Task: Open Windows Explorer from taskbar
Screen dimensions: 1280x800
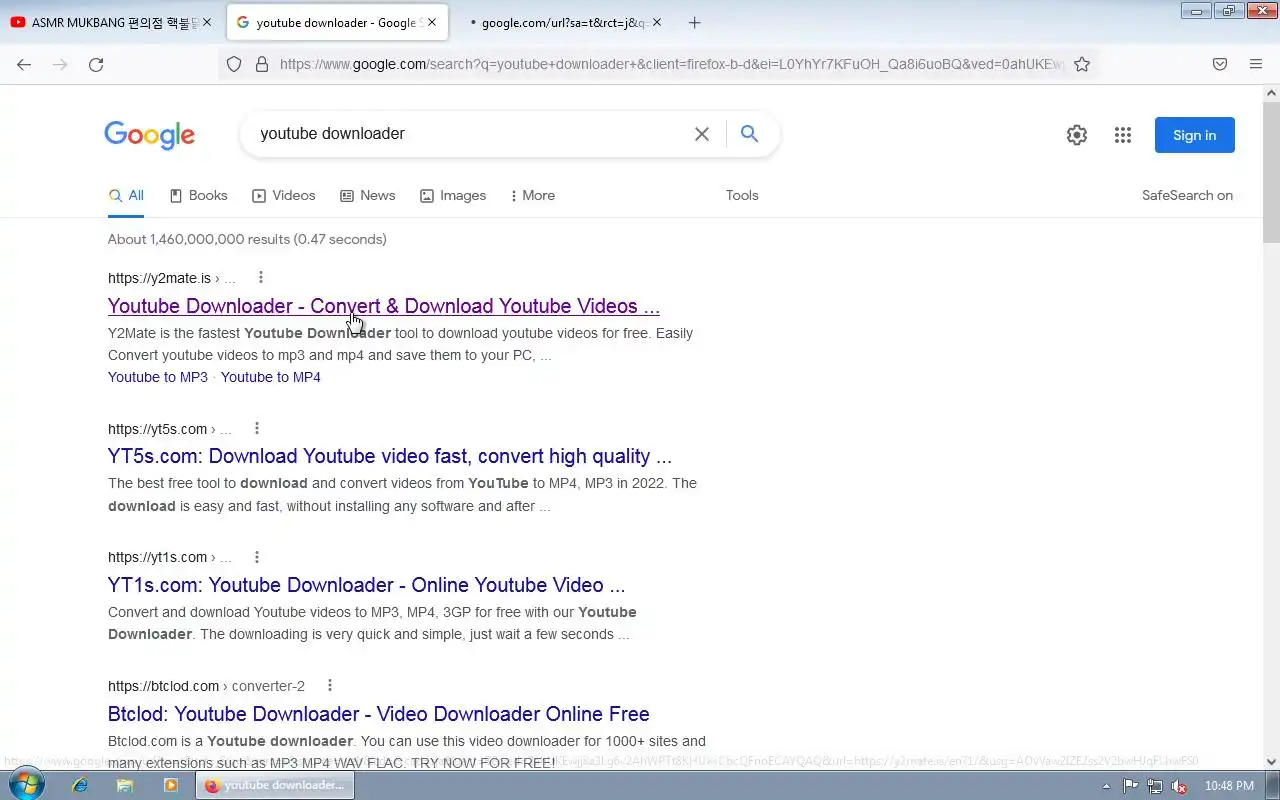Action: point(125,785)
